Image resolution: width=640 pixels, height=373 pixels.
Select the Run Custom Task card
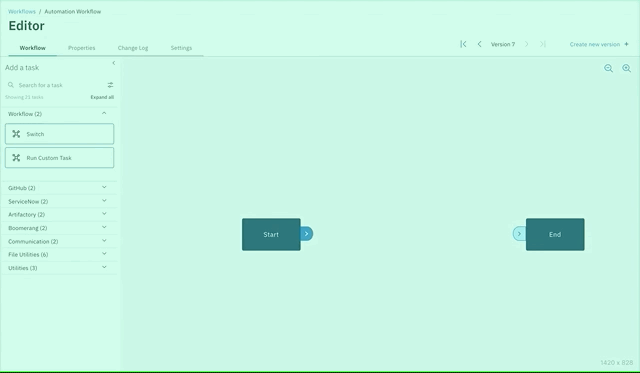coord(60,158)
